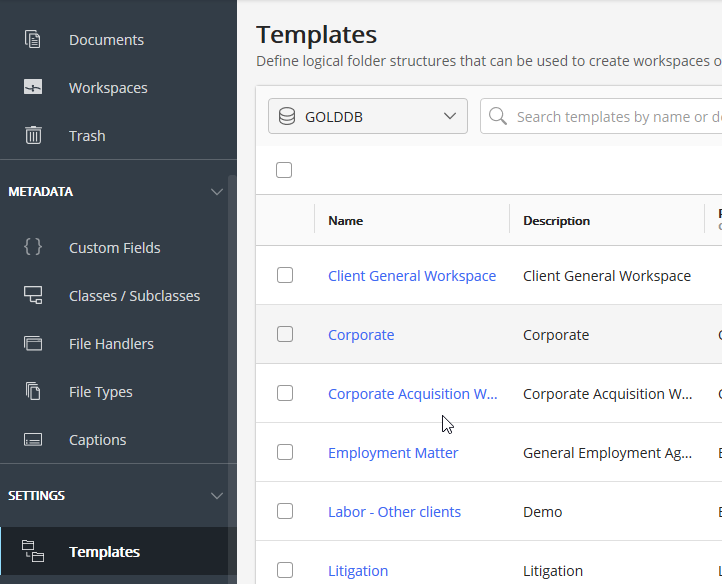Click the Classes / Subclasses icon
The image size is (722, 584).
[x=33, y=296]
